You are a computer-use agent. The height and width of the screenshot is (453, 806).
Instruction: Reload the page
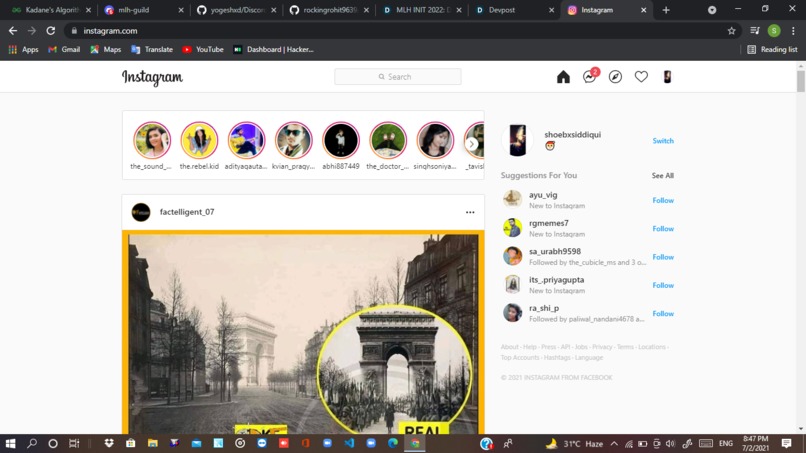tap(50, 31)
